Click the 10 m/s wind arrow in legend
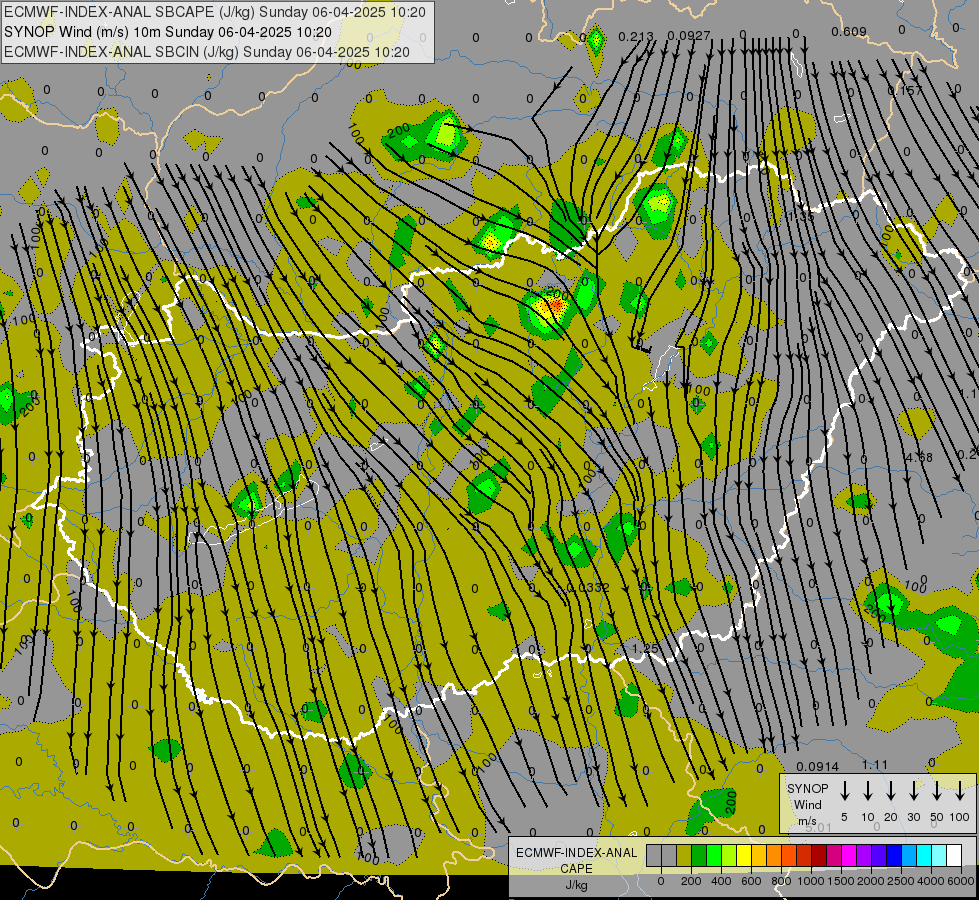Image resolution: width=979 pixels, height=900 pixels. (867, 791)
